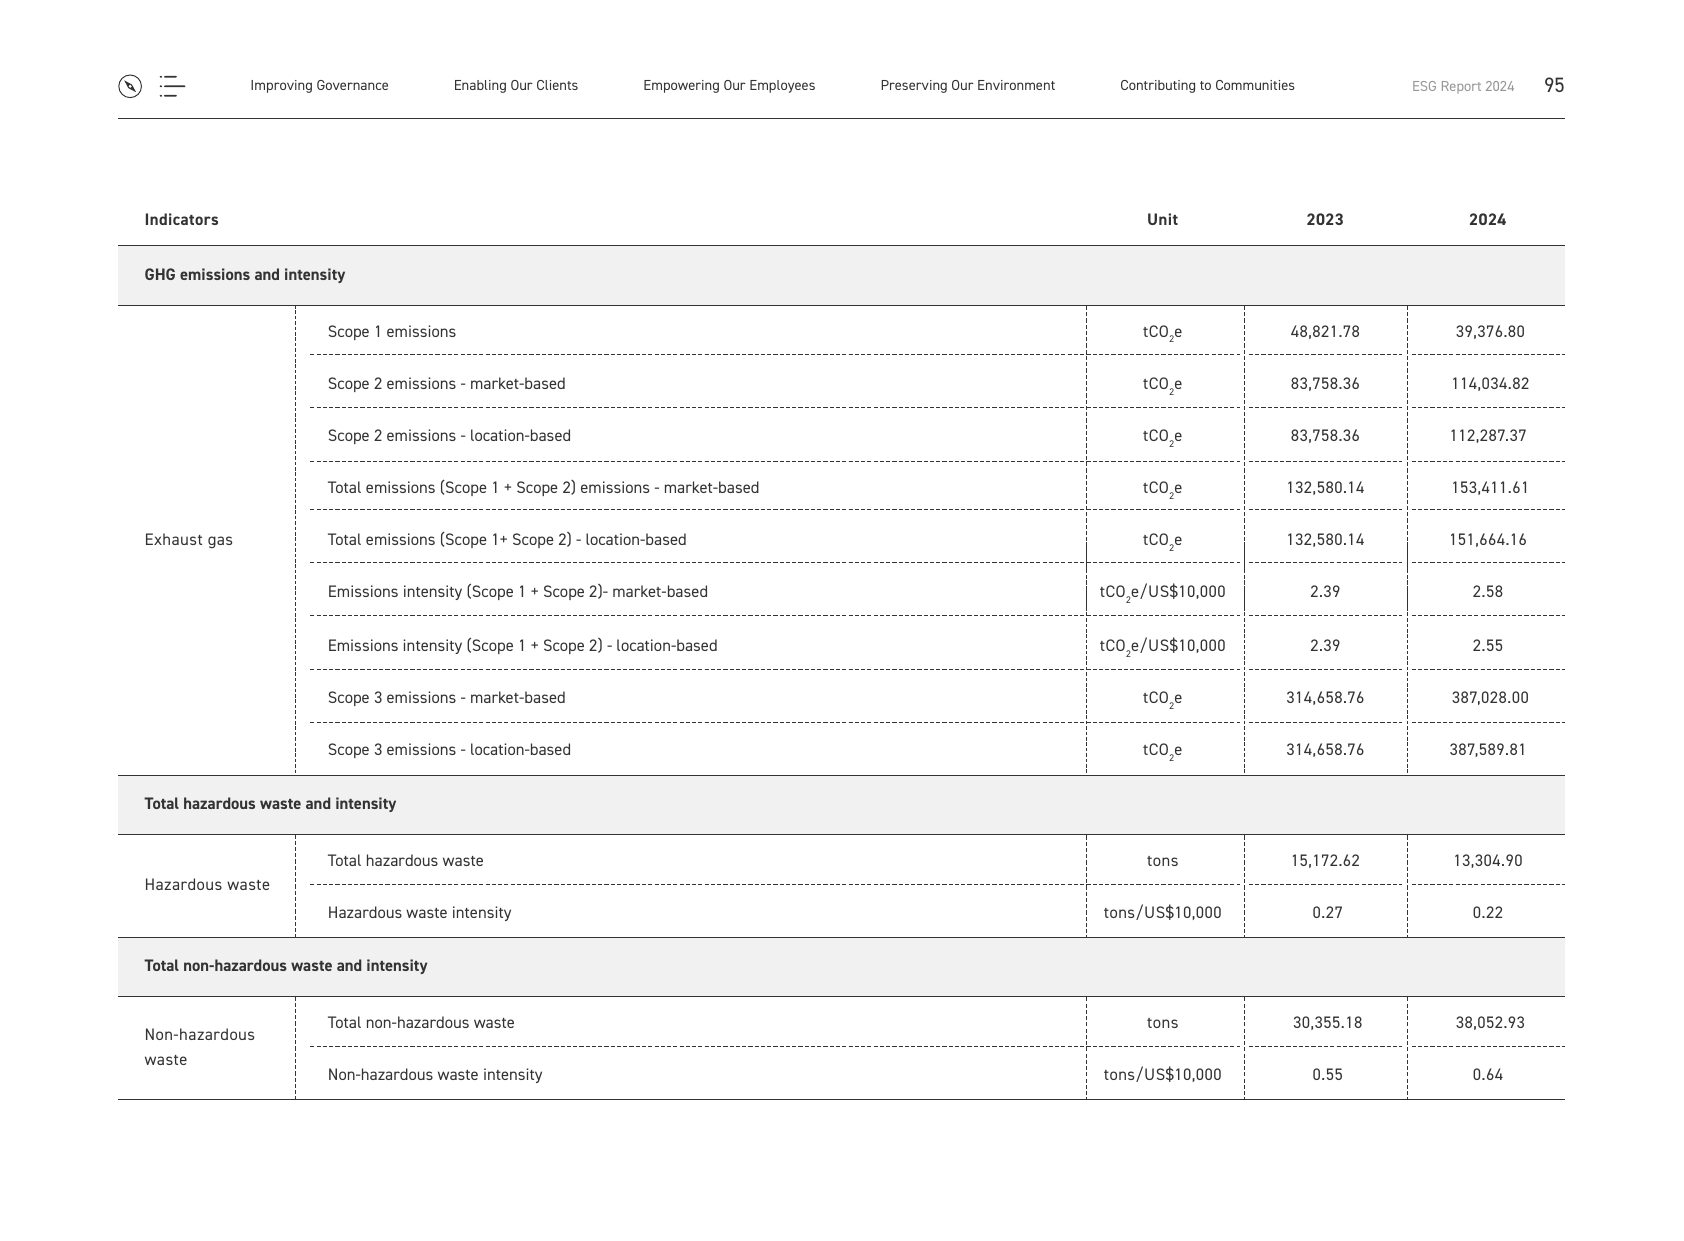Click the compass icon in the header
The height and width of the screenshot is (1241, 1684).
130,86
